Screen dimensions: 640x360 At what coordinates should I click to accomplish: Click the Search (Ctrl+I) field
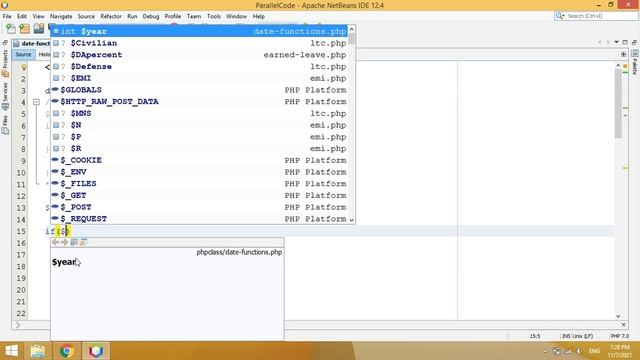coord(596,16)
